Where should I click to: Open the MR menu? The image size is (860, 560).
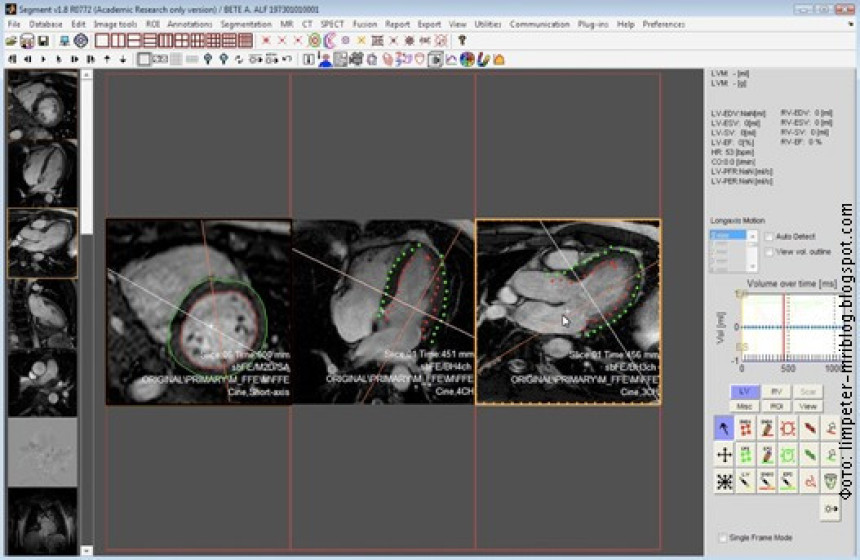(x=286, y=24)
